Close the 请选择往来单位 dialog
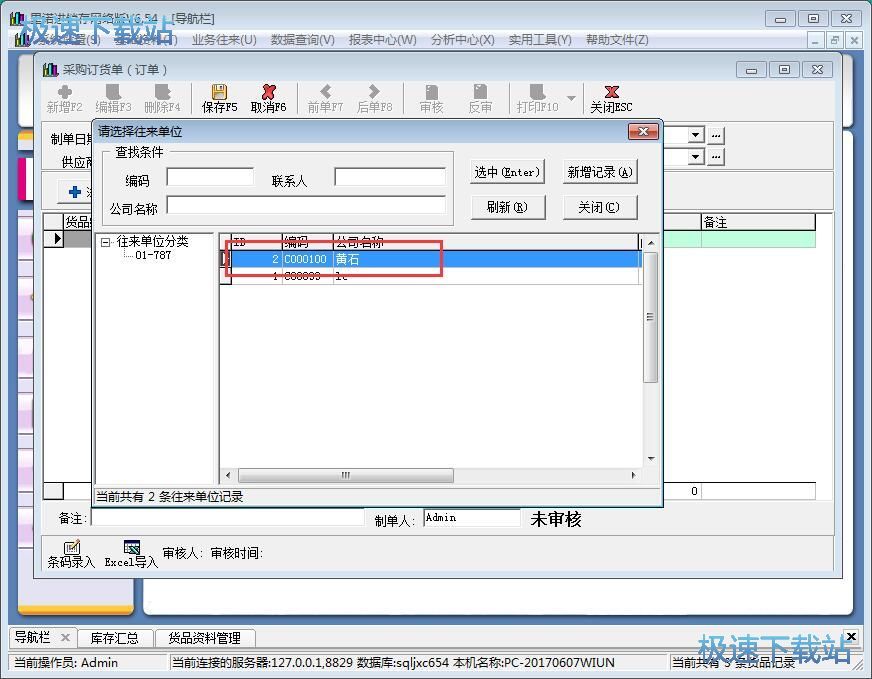872x679 pixels. tap(643, 131)
